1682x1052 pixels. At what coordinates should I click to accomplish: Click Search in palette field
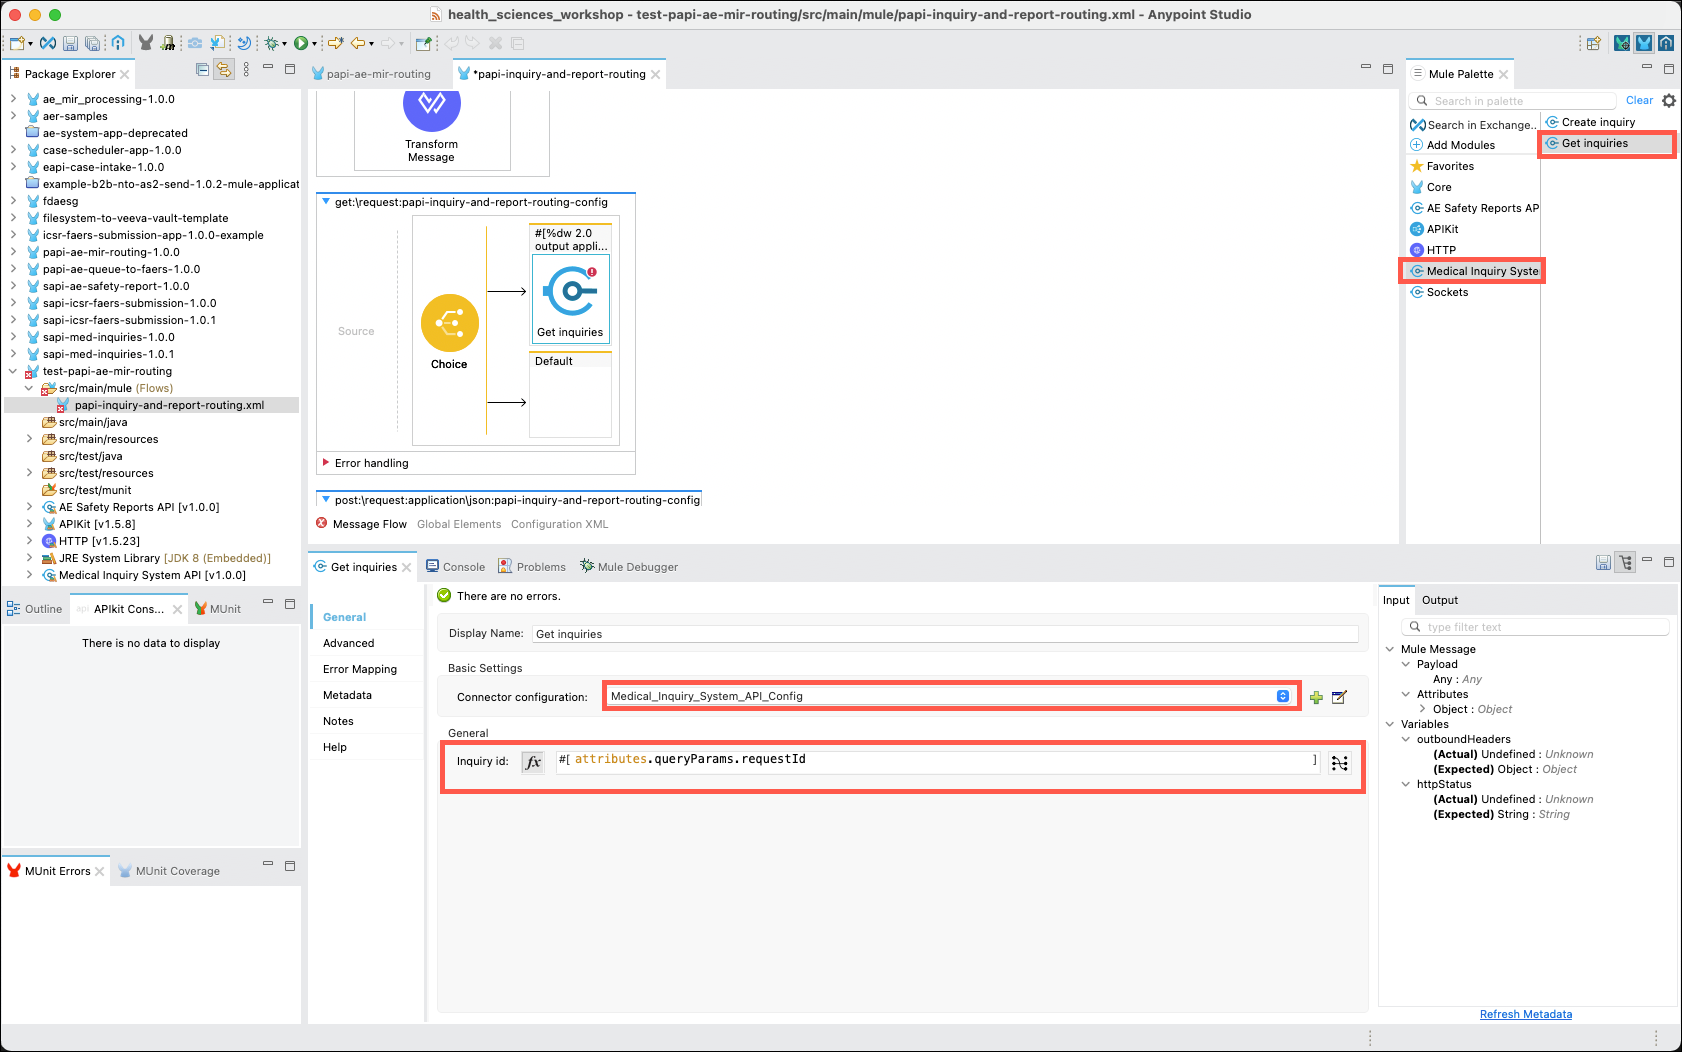click(x=1514, y=101)
